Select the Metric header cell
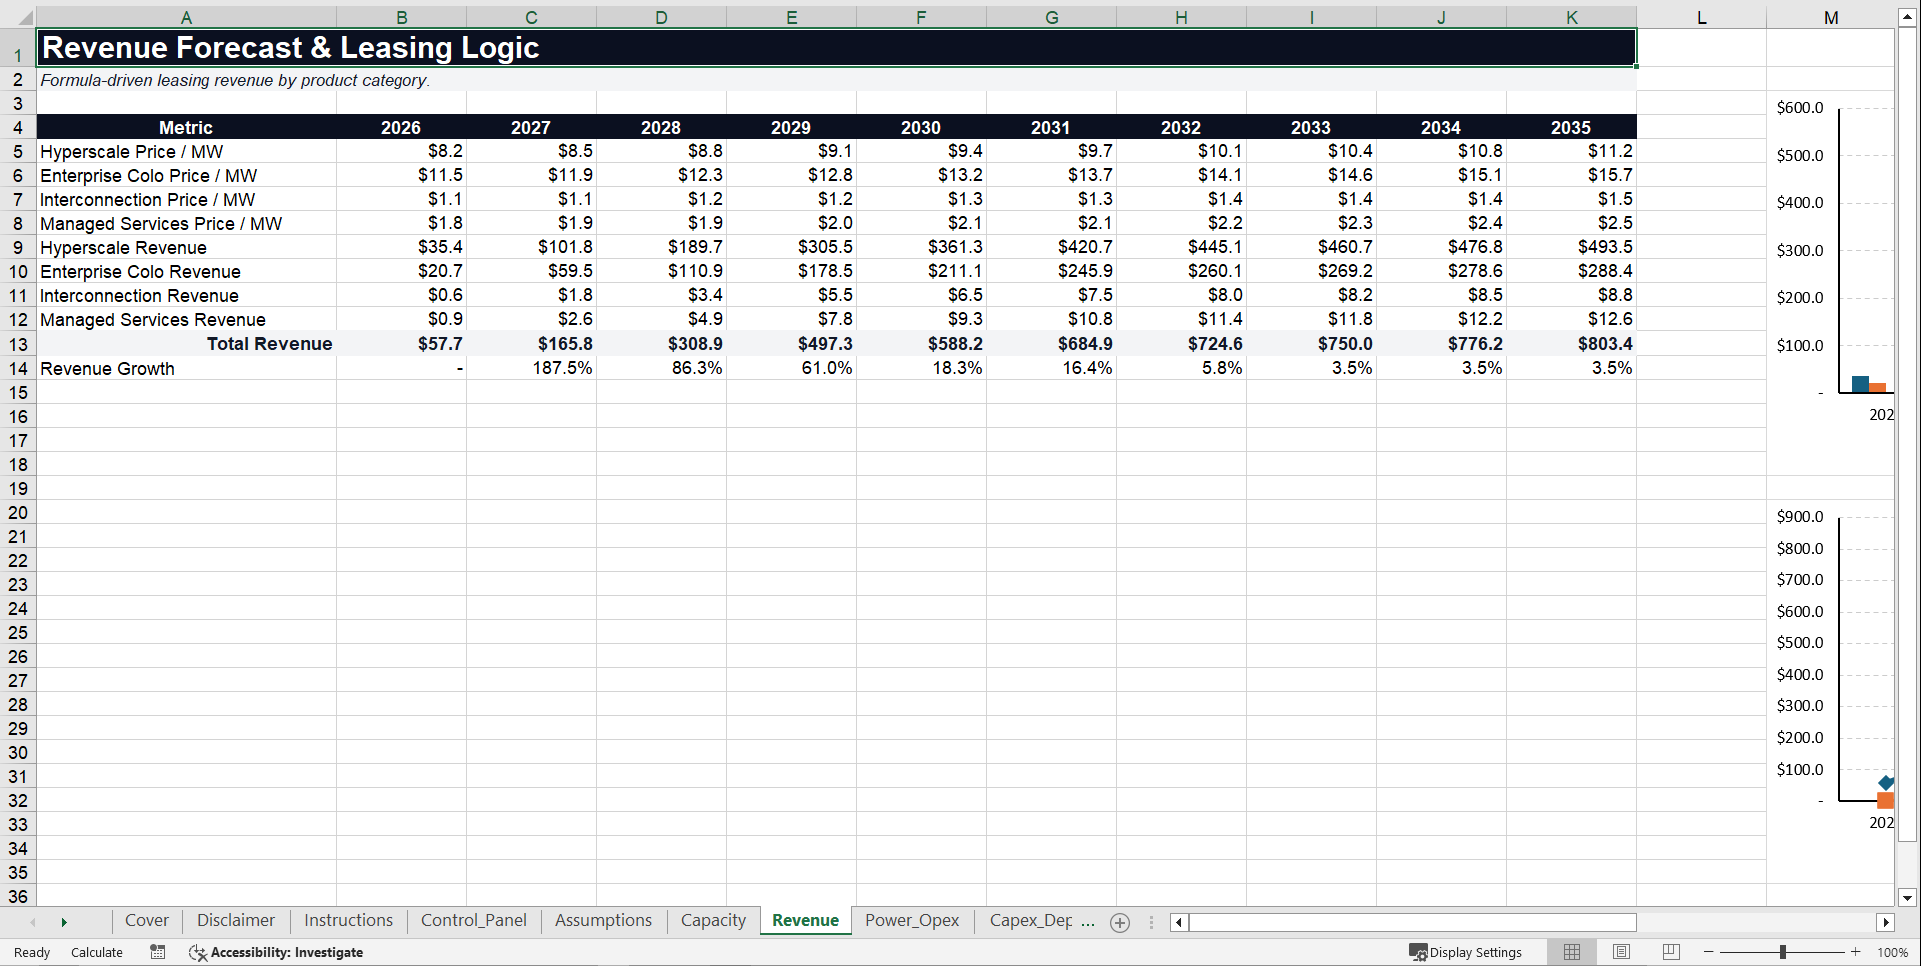The width and height of the screenshot is (1921, 966). click(x=186, y=127)
